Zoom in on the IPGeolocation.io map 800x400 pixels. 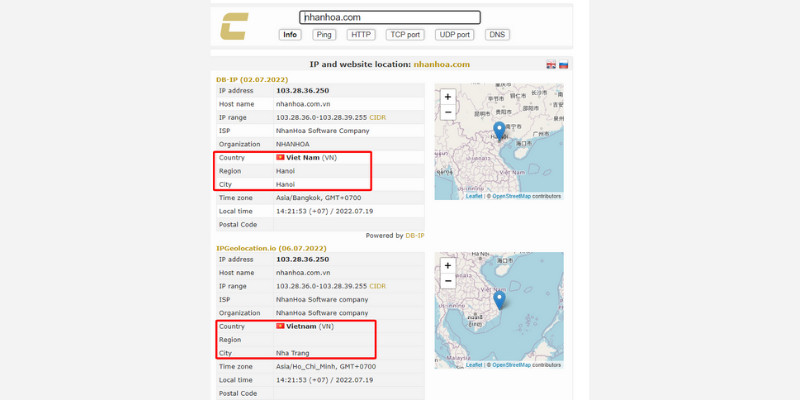click(448, 266)
